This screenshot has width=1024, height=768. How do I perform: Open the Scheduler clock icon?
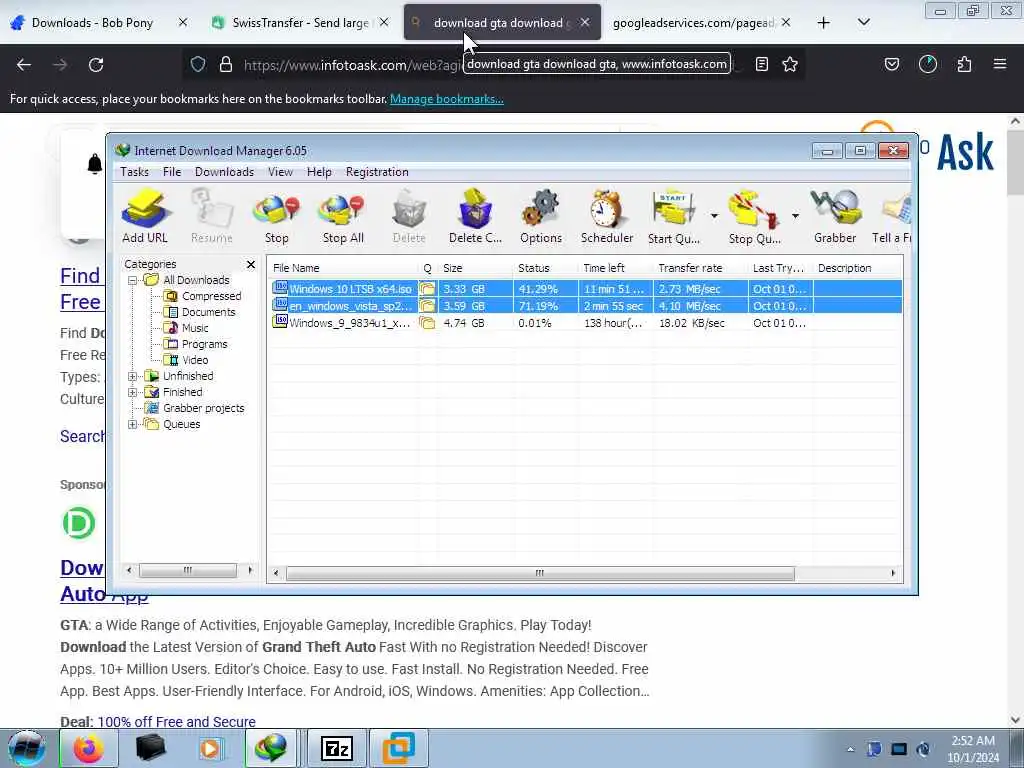pyautogui.click(x=607, y=216)
